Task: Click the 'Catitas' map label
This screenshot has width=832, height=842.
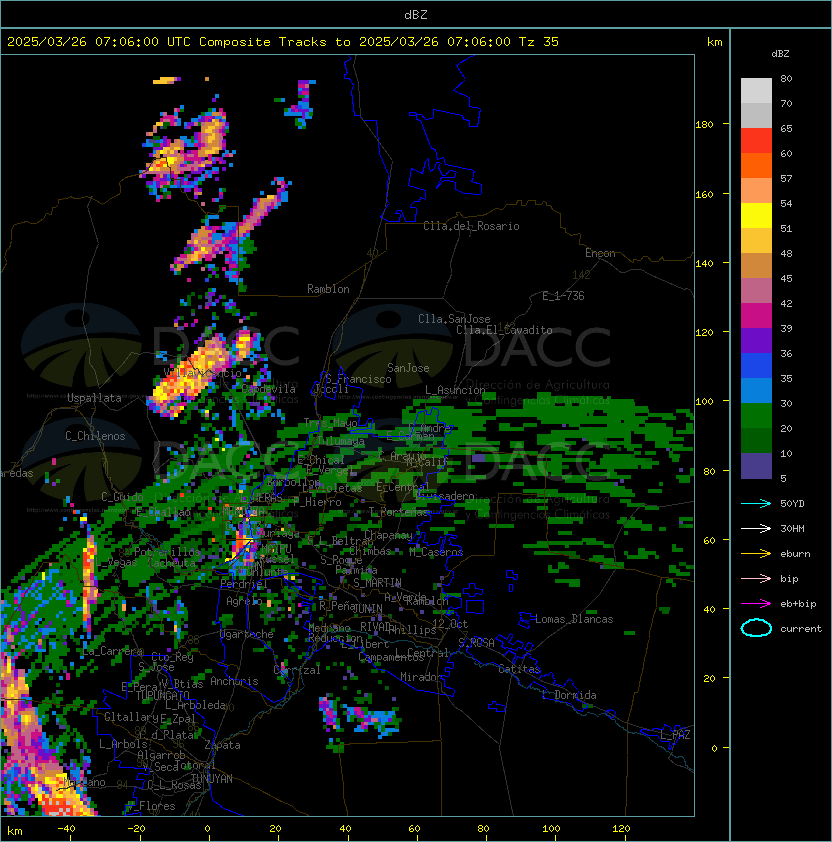Action: (x=519, y=669)
